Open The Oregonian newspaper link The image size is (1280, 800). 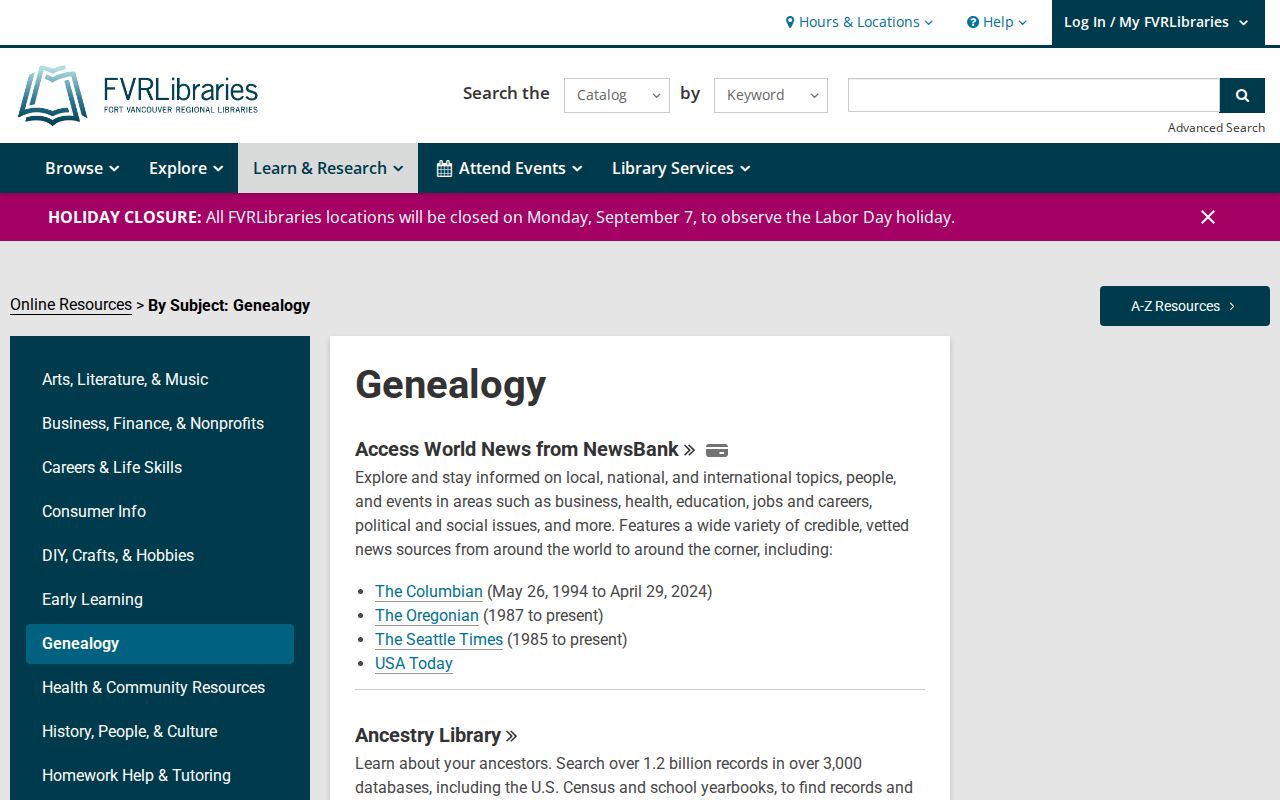427,615
